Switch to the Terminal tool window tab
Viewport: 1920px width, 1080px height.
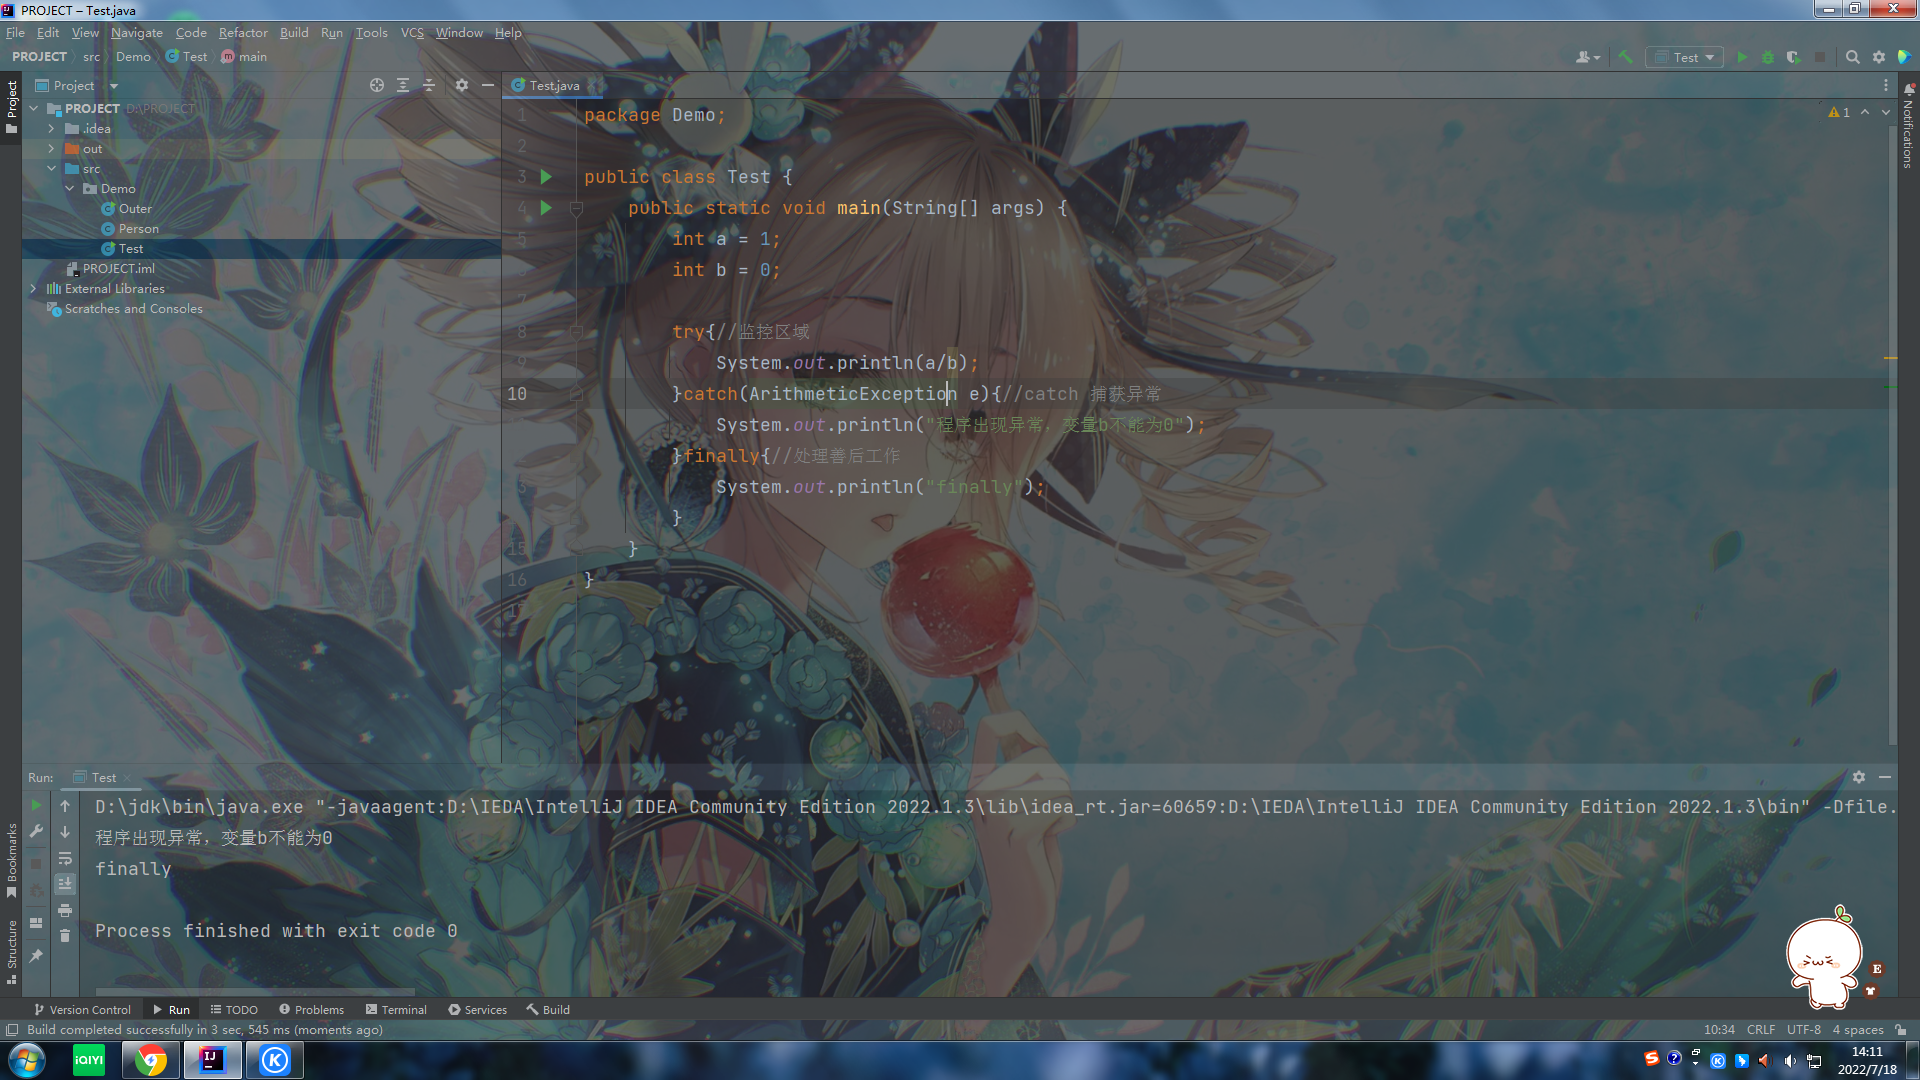pyautogui.click(x=396, y=1009)
